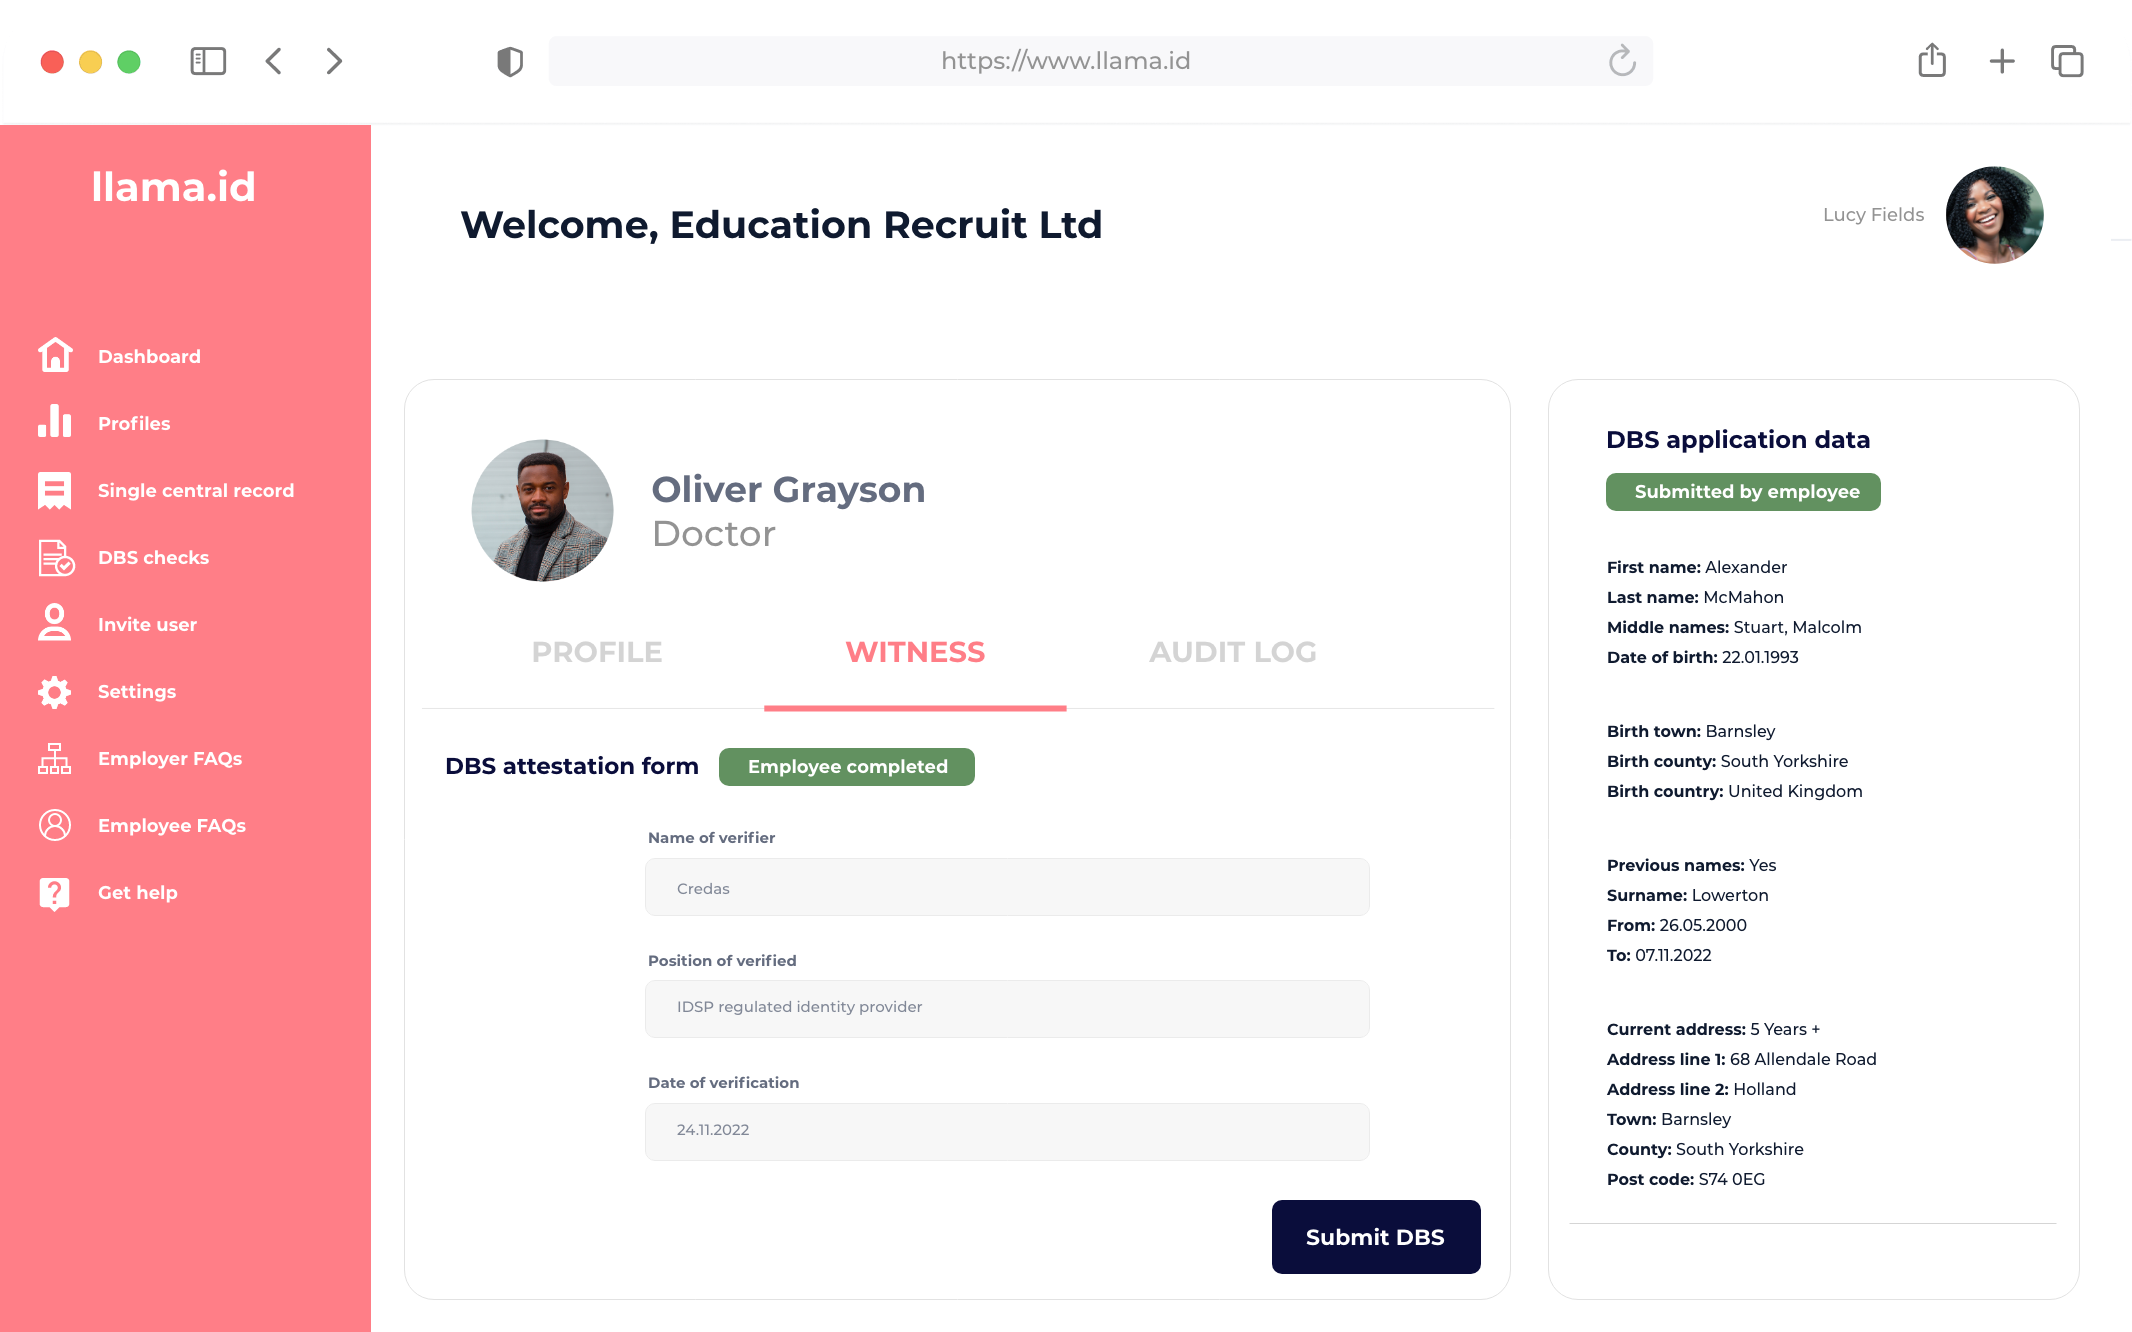Reload the page with the refresh icon
This screenshot has width=2132, height=1332.
(1622, 61)
